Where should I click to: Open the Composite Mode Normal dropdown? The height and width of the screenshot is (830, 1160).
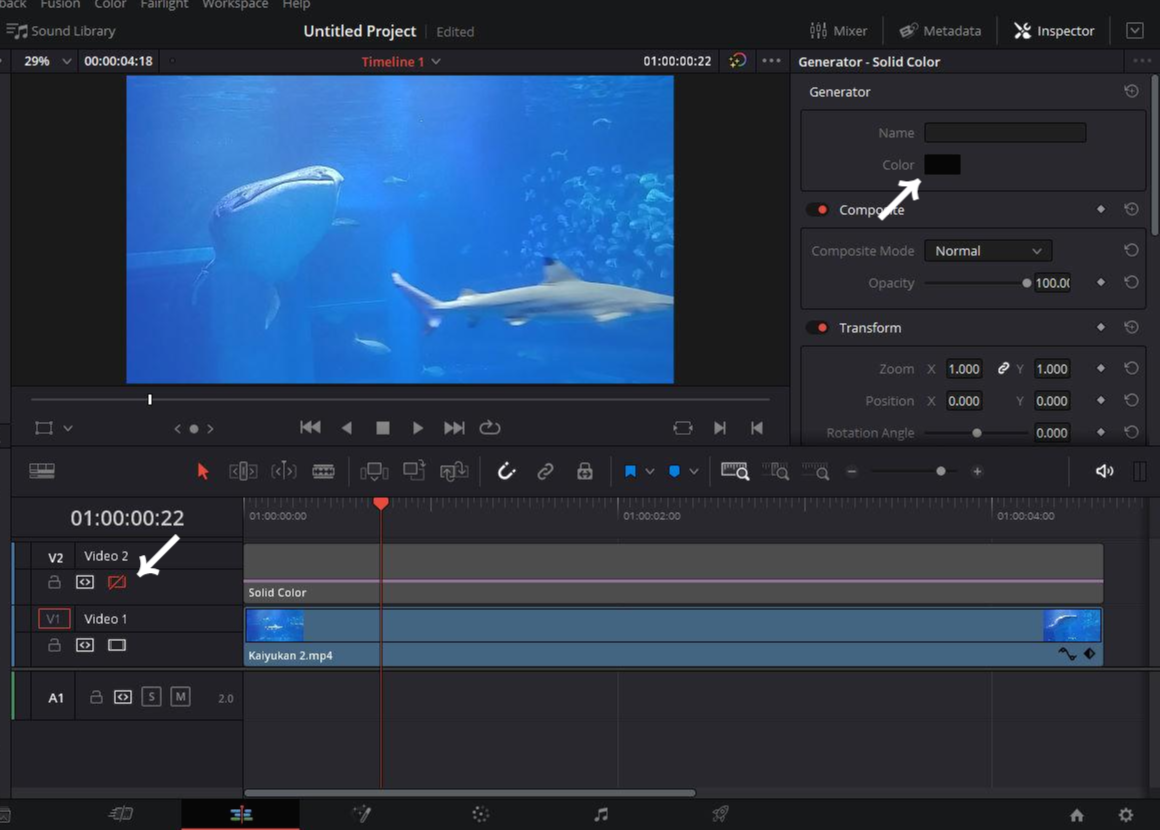tap(988, 251)
